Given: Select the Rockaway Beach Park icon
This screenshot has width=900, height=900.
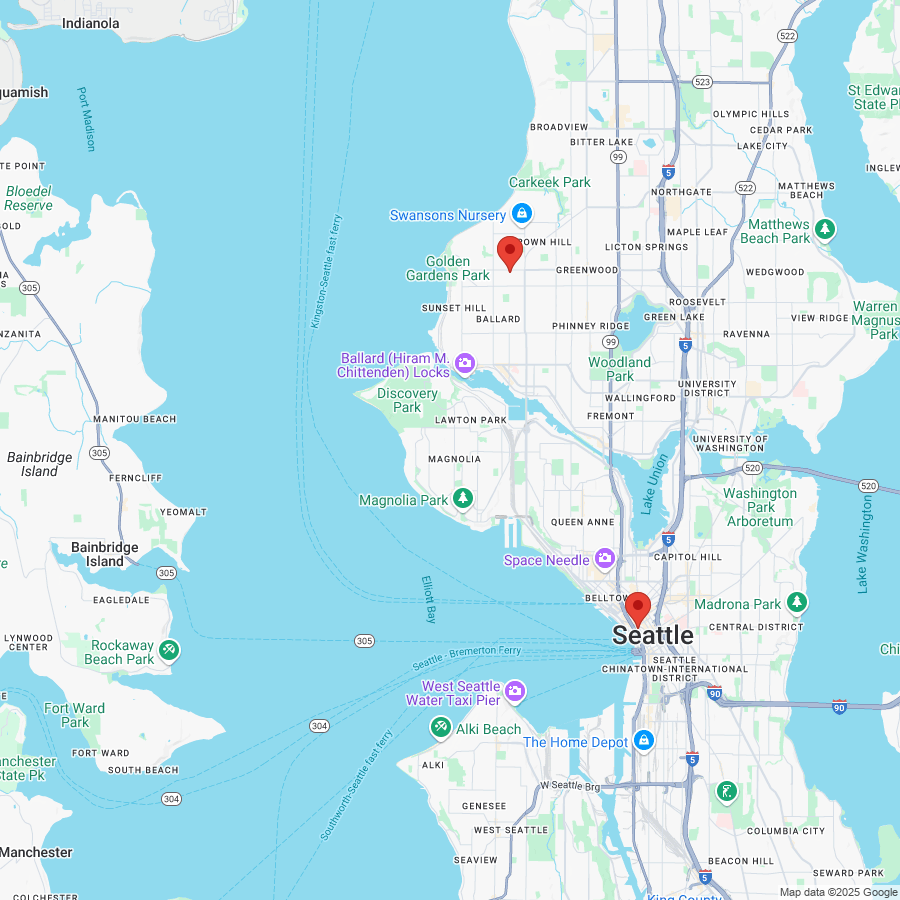Looking at the screenshot, I should pos(169,651).
